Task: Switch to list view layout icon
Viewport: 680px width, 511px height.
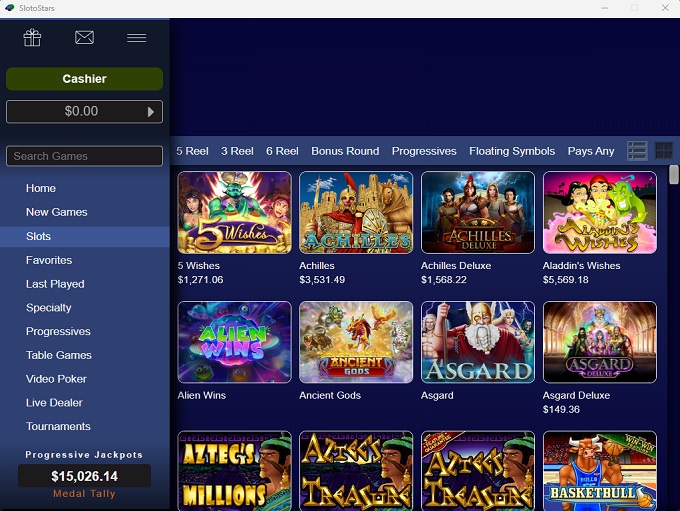Action: click(637, 151)
